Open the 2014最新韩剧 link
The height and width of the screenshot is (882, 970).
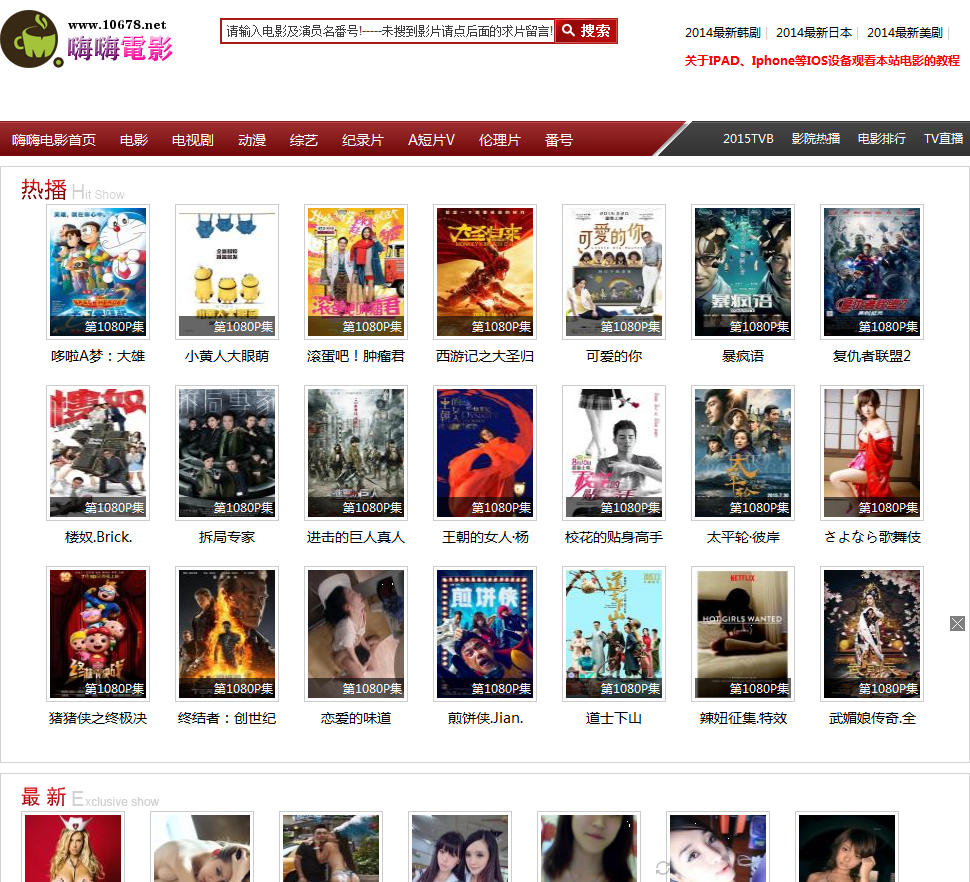(x=723, y=33)
